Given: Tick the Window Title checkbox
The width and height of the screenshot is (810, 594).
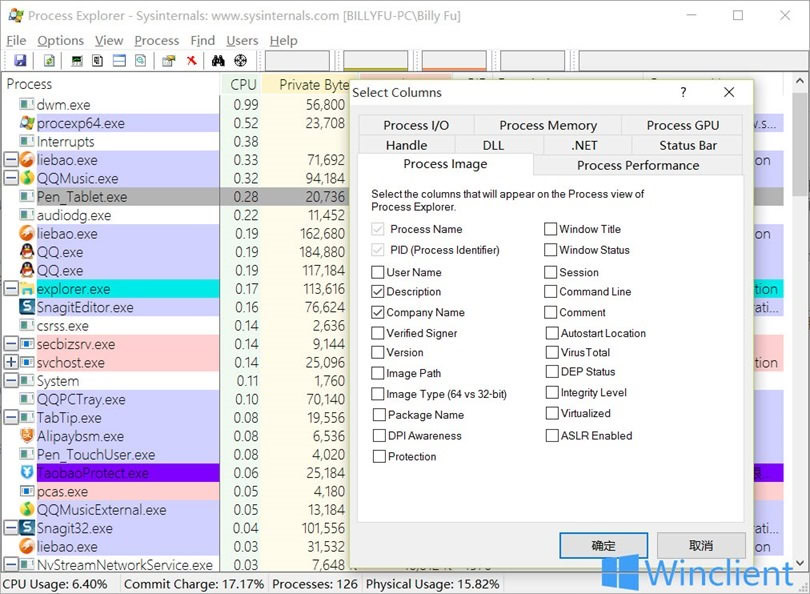Looking at the screenshot, I should (550, 229).
